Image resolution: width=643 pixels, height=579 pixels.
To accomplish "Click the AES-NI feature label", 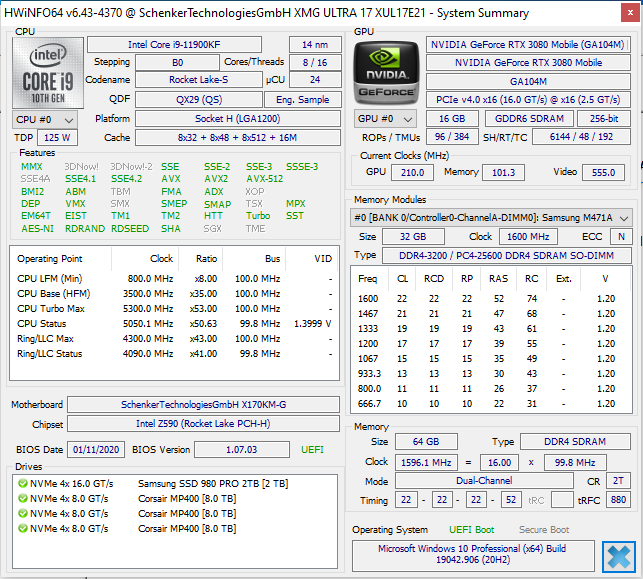I will tap(37, 228).
